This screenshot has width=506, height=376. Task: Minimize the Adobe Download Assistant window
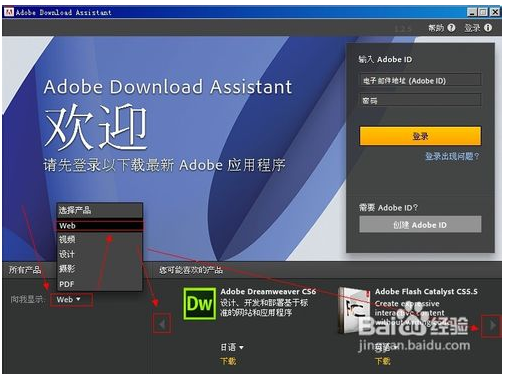(x=472, y=12)
